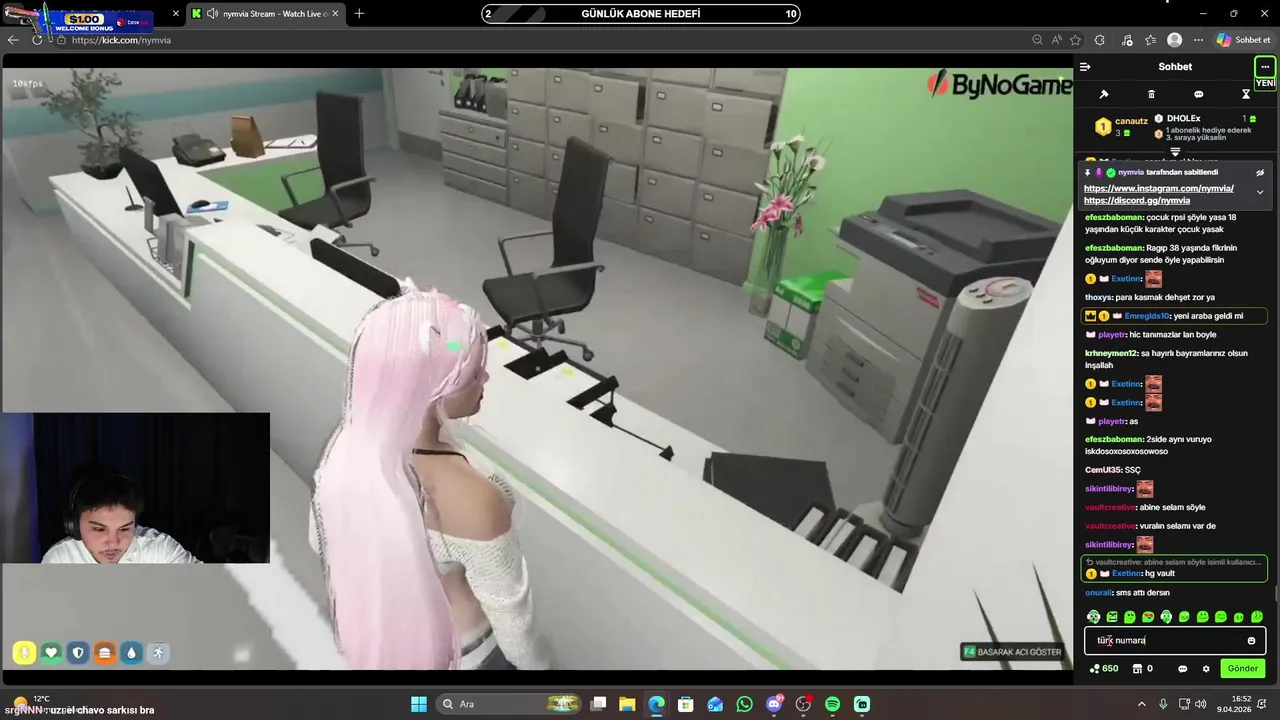Click the water drop thirst HUD icon
Screen dimensions: 1280x720
click(x=131, y=653)
